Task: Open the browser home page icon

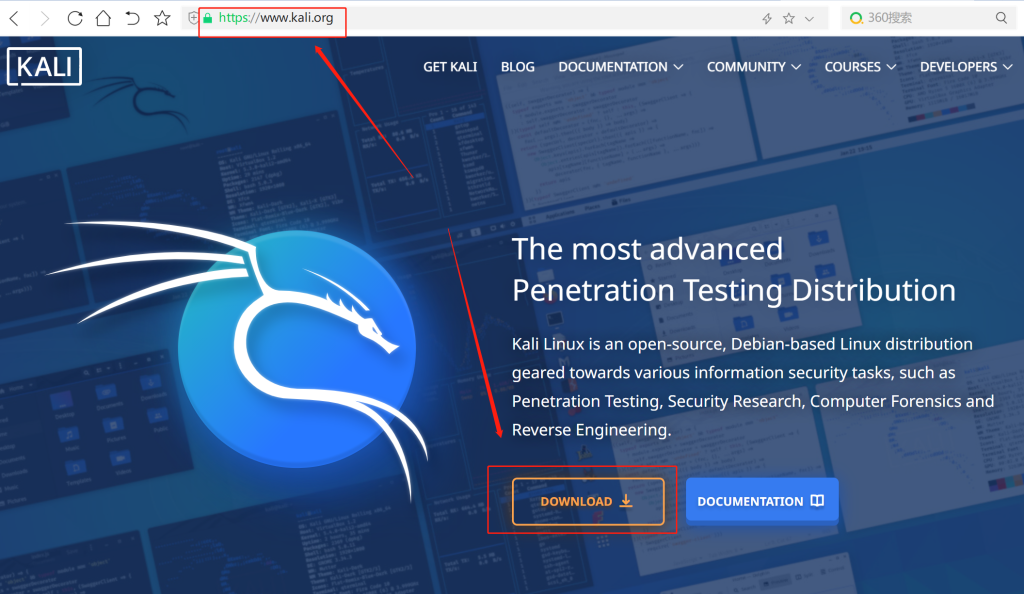Action: 103,18
